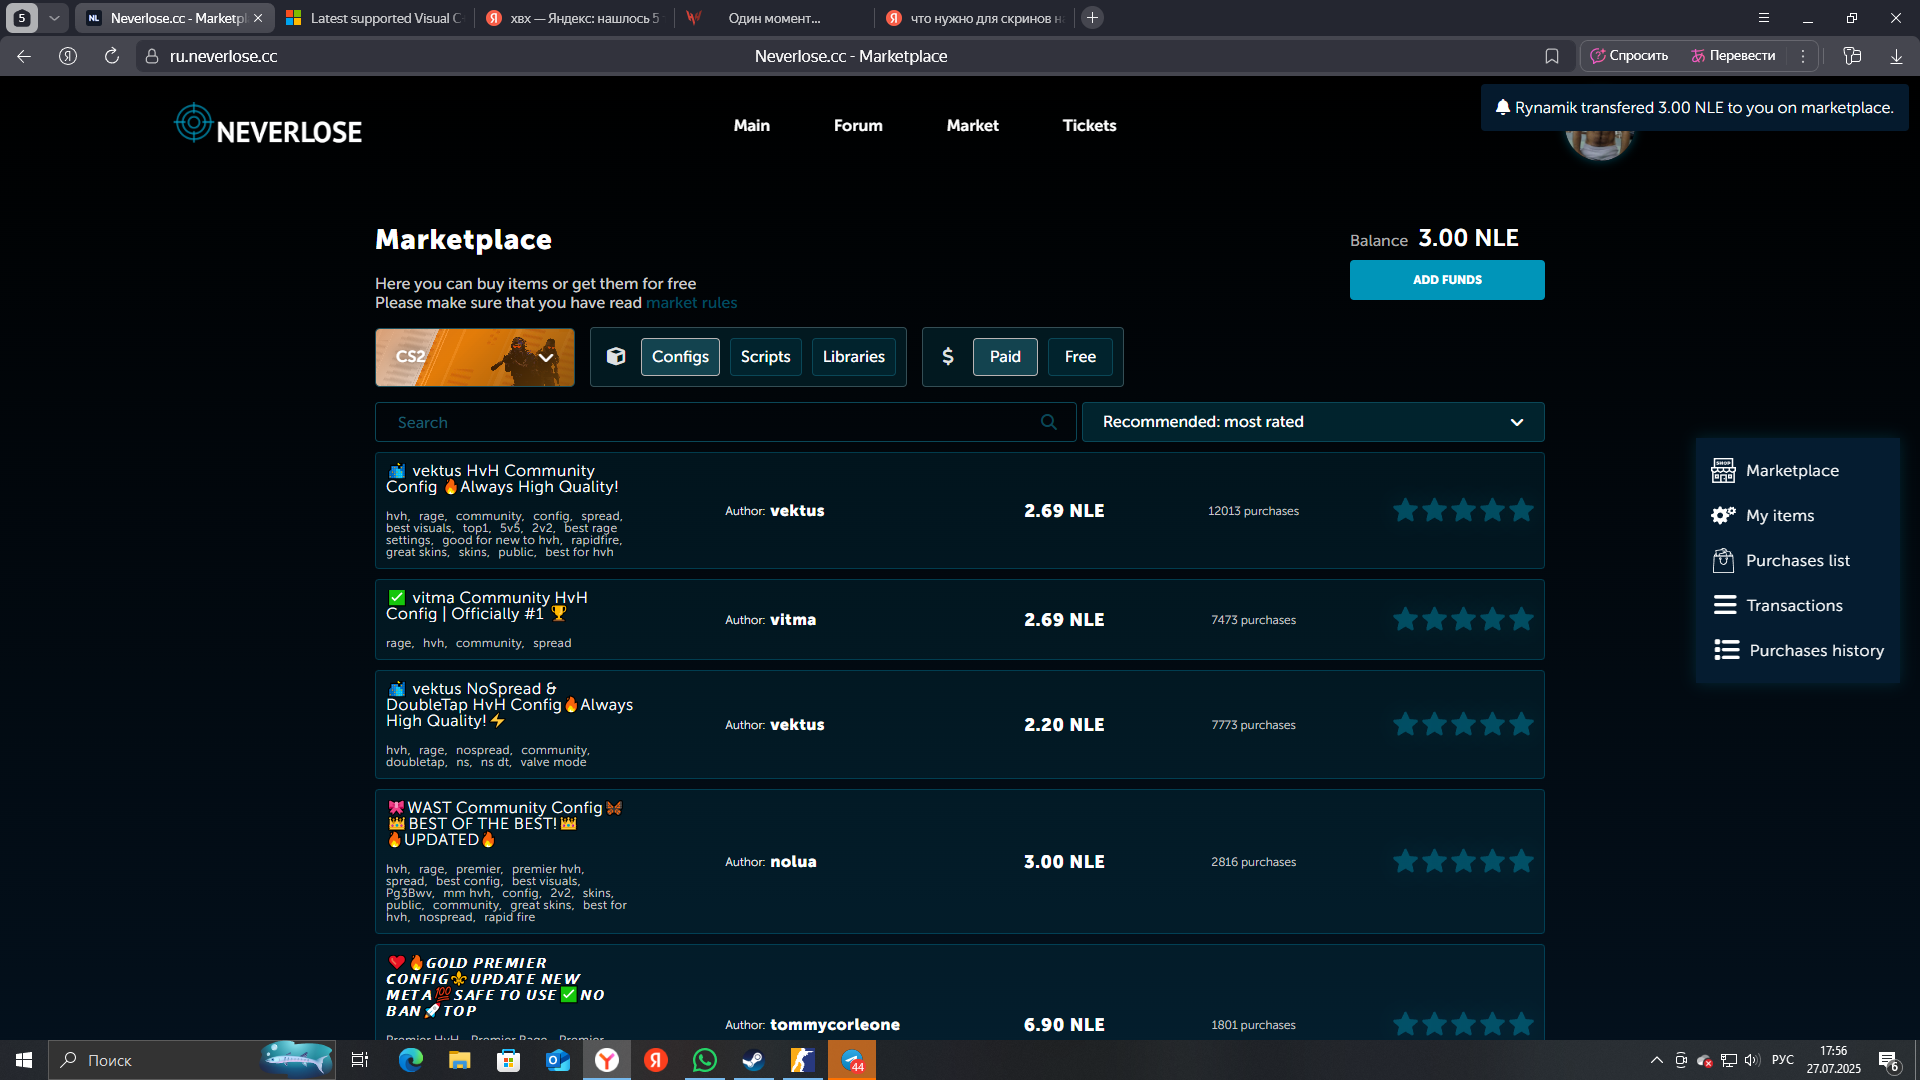The width and height of the screenshot is (1920, 1080).
Task: Open the browser three-dot menu
Action: (1803, 56)
